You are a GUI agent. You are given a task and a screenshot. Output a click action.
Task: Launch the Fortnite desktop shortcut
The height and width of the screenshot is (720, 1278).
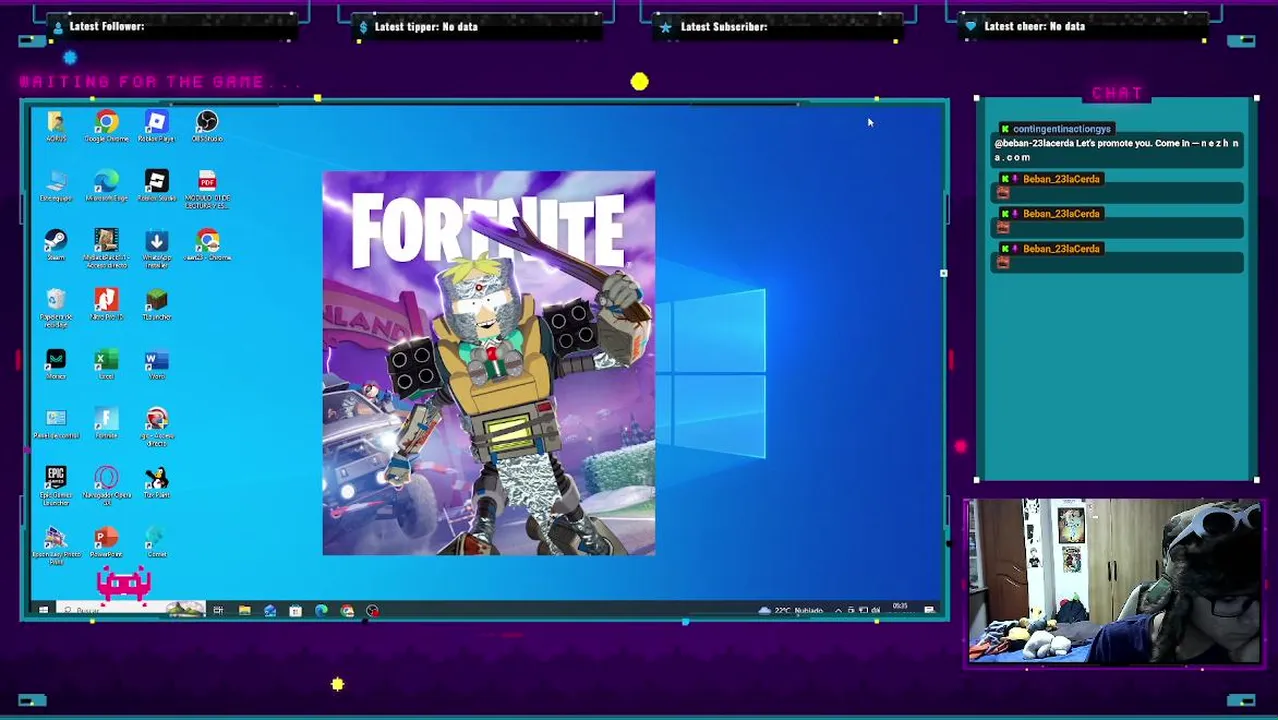(106, 423)
